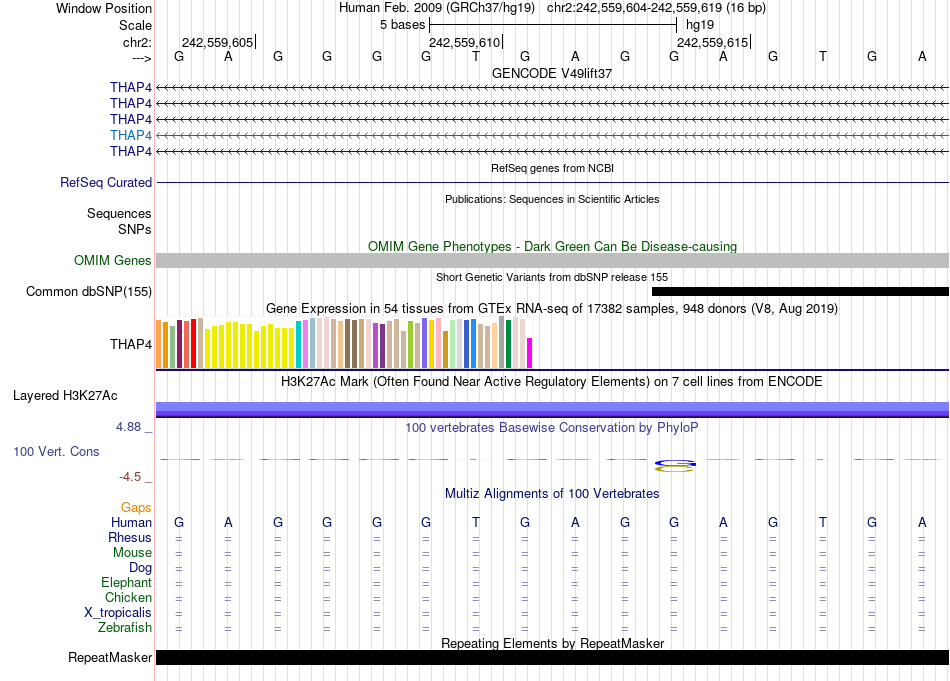Click the Scale label
The image size is (950, 681).
136,25
